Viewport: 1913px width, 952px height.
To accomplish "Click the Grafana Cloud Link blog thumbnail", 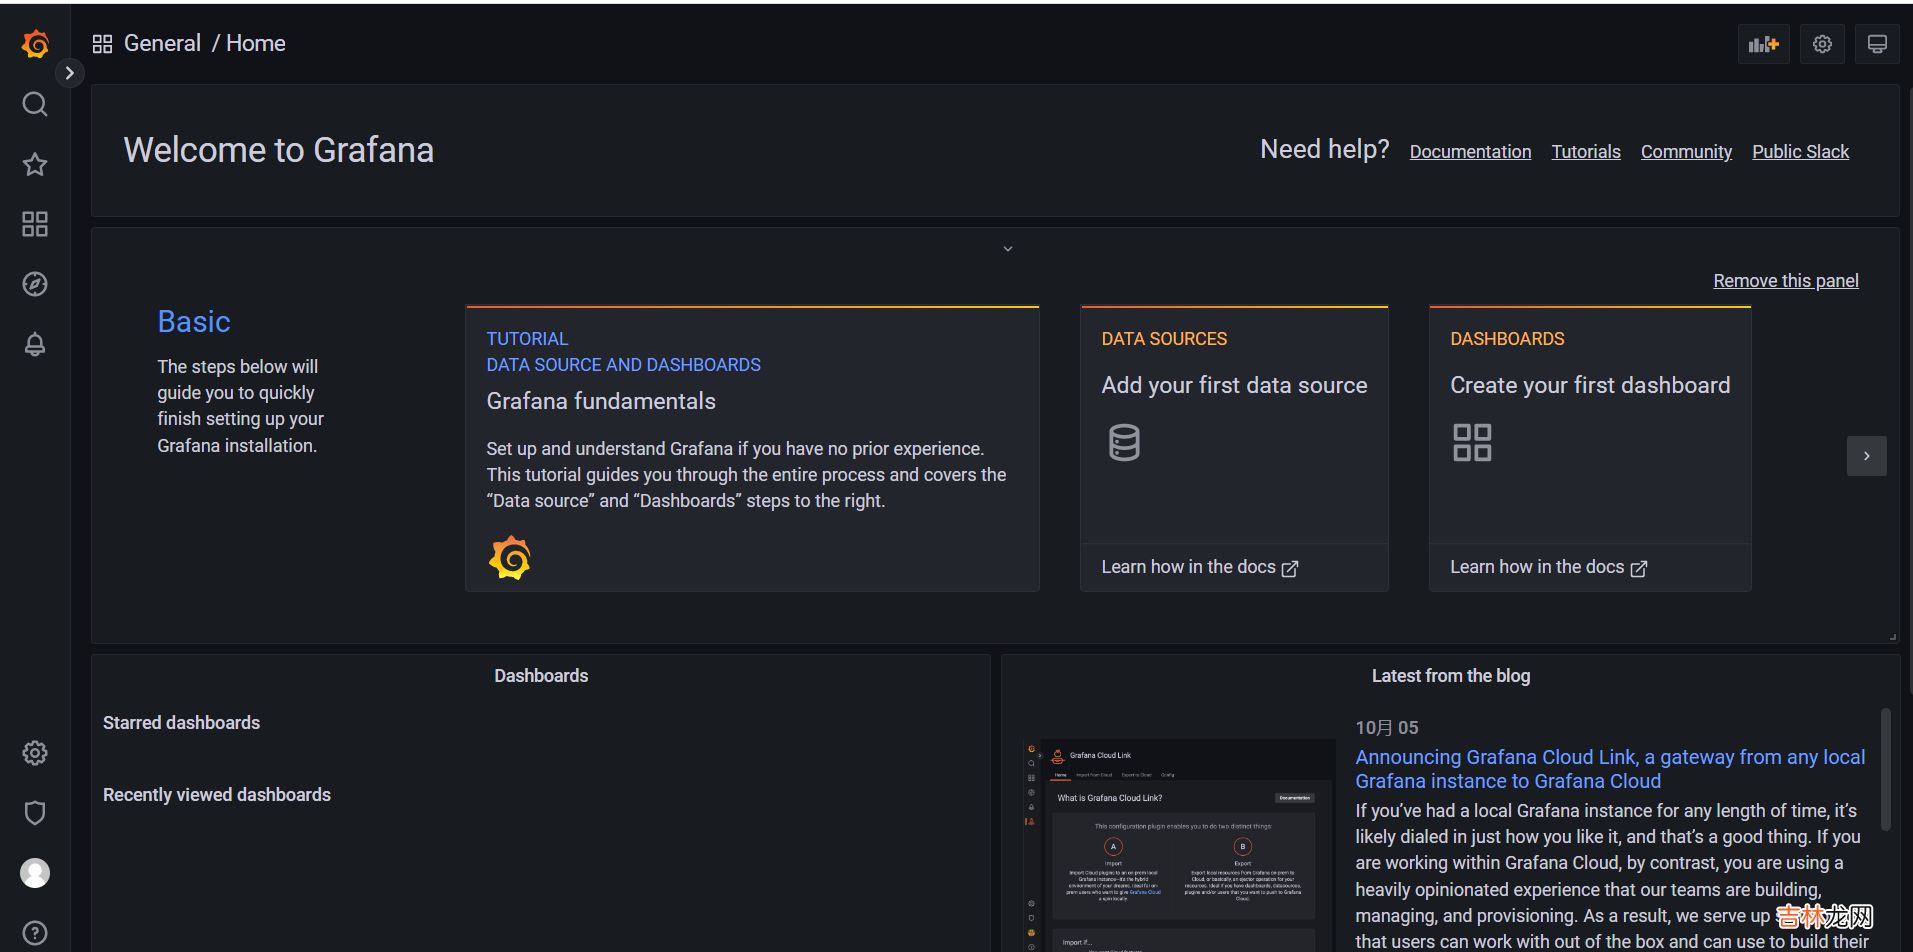I will (1178, 845).
